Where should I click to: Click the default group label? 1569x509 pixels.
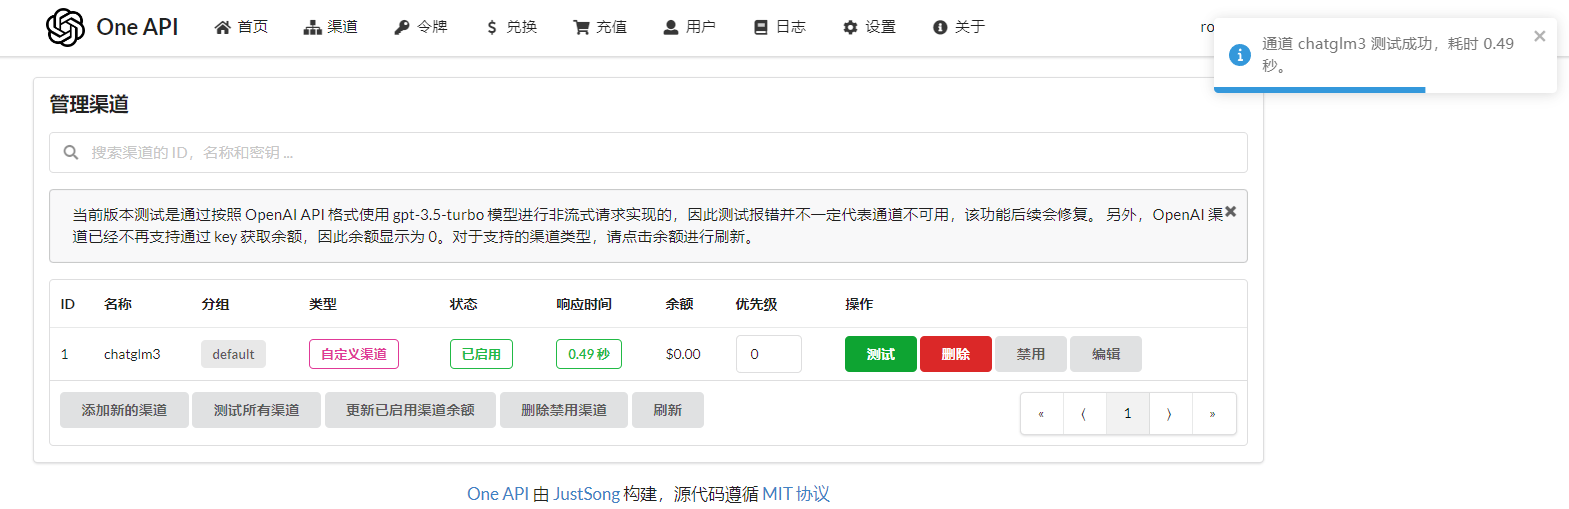(233, 354)
